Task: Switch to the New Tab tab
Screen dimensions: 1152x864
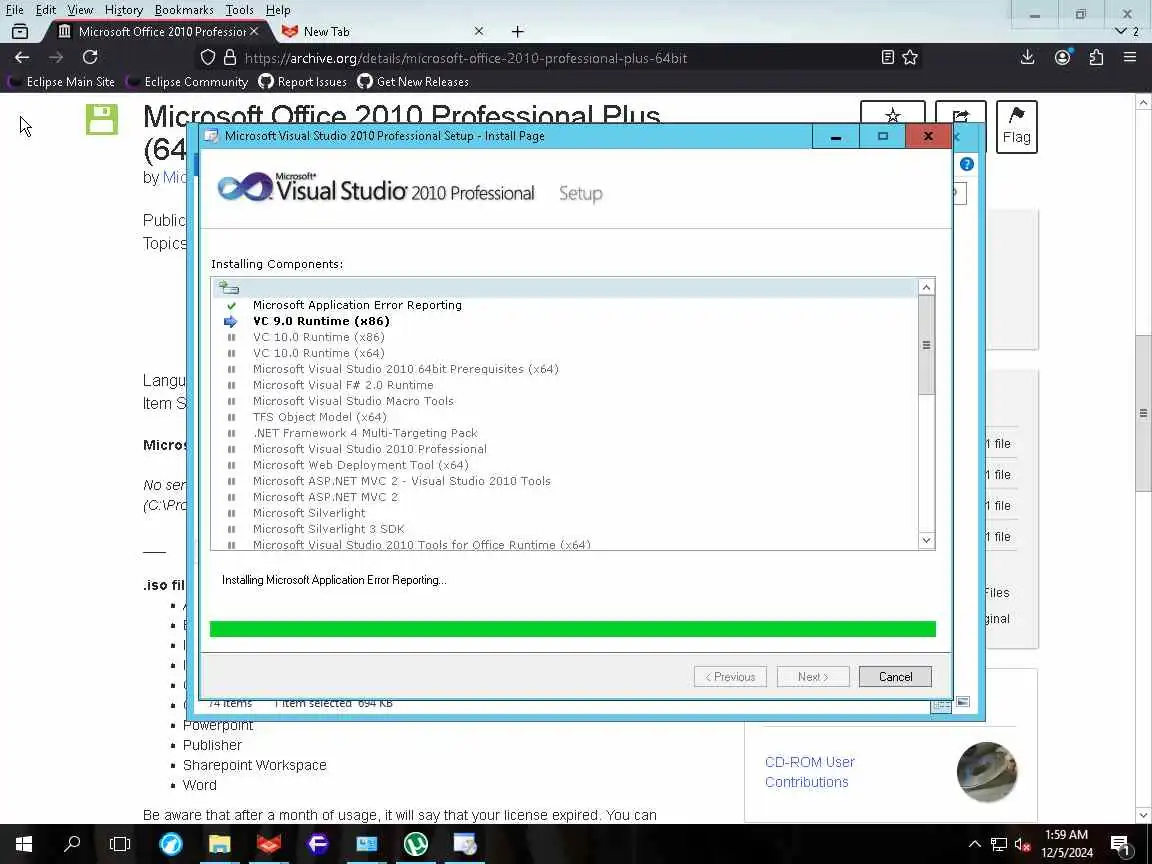Action: pos(382,32)
